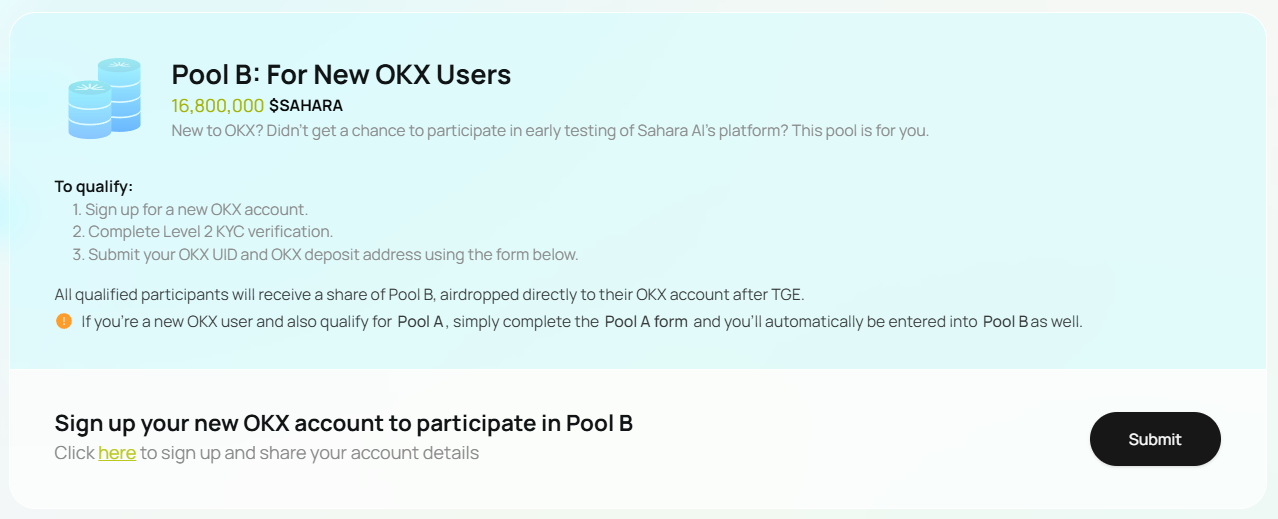Click the bold 'Pool A form' text
This screenshot has height=519, width=1278.
pos(646,321)
